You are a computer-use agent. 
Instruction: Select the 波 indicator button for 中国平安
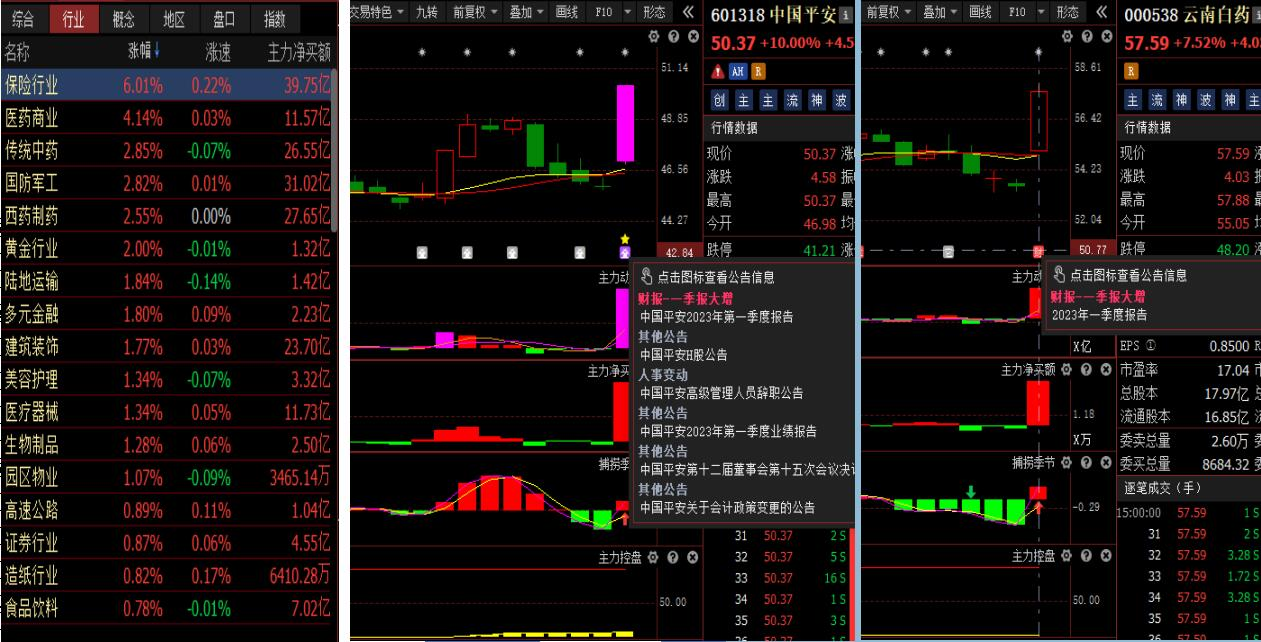click(x=842, y=100)
